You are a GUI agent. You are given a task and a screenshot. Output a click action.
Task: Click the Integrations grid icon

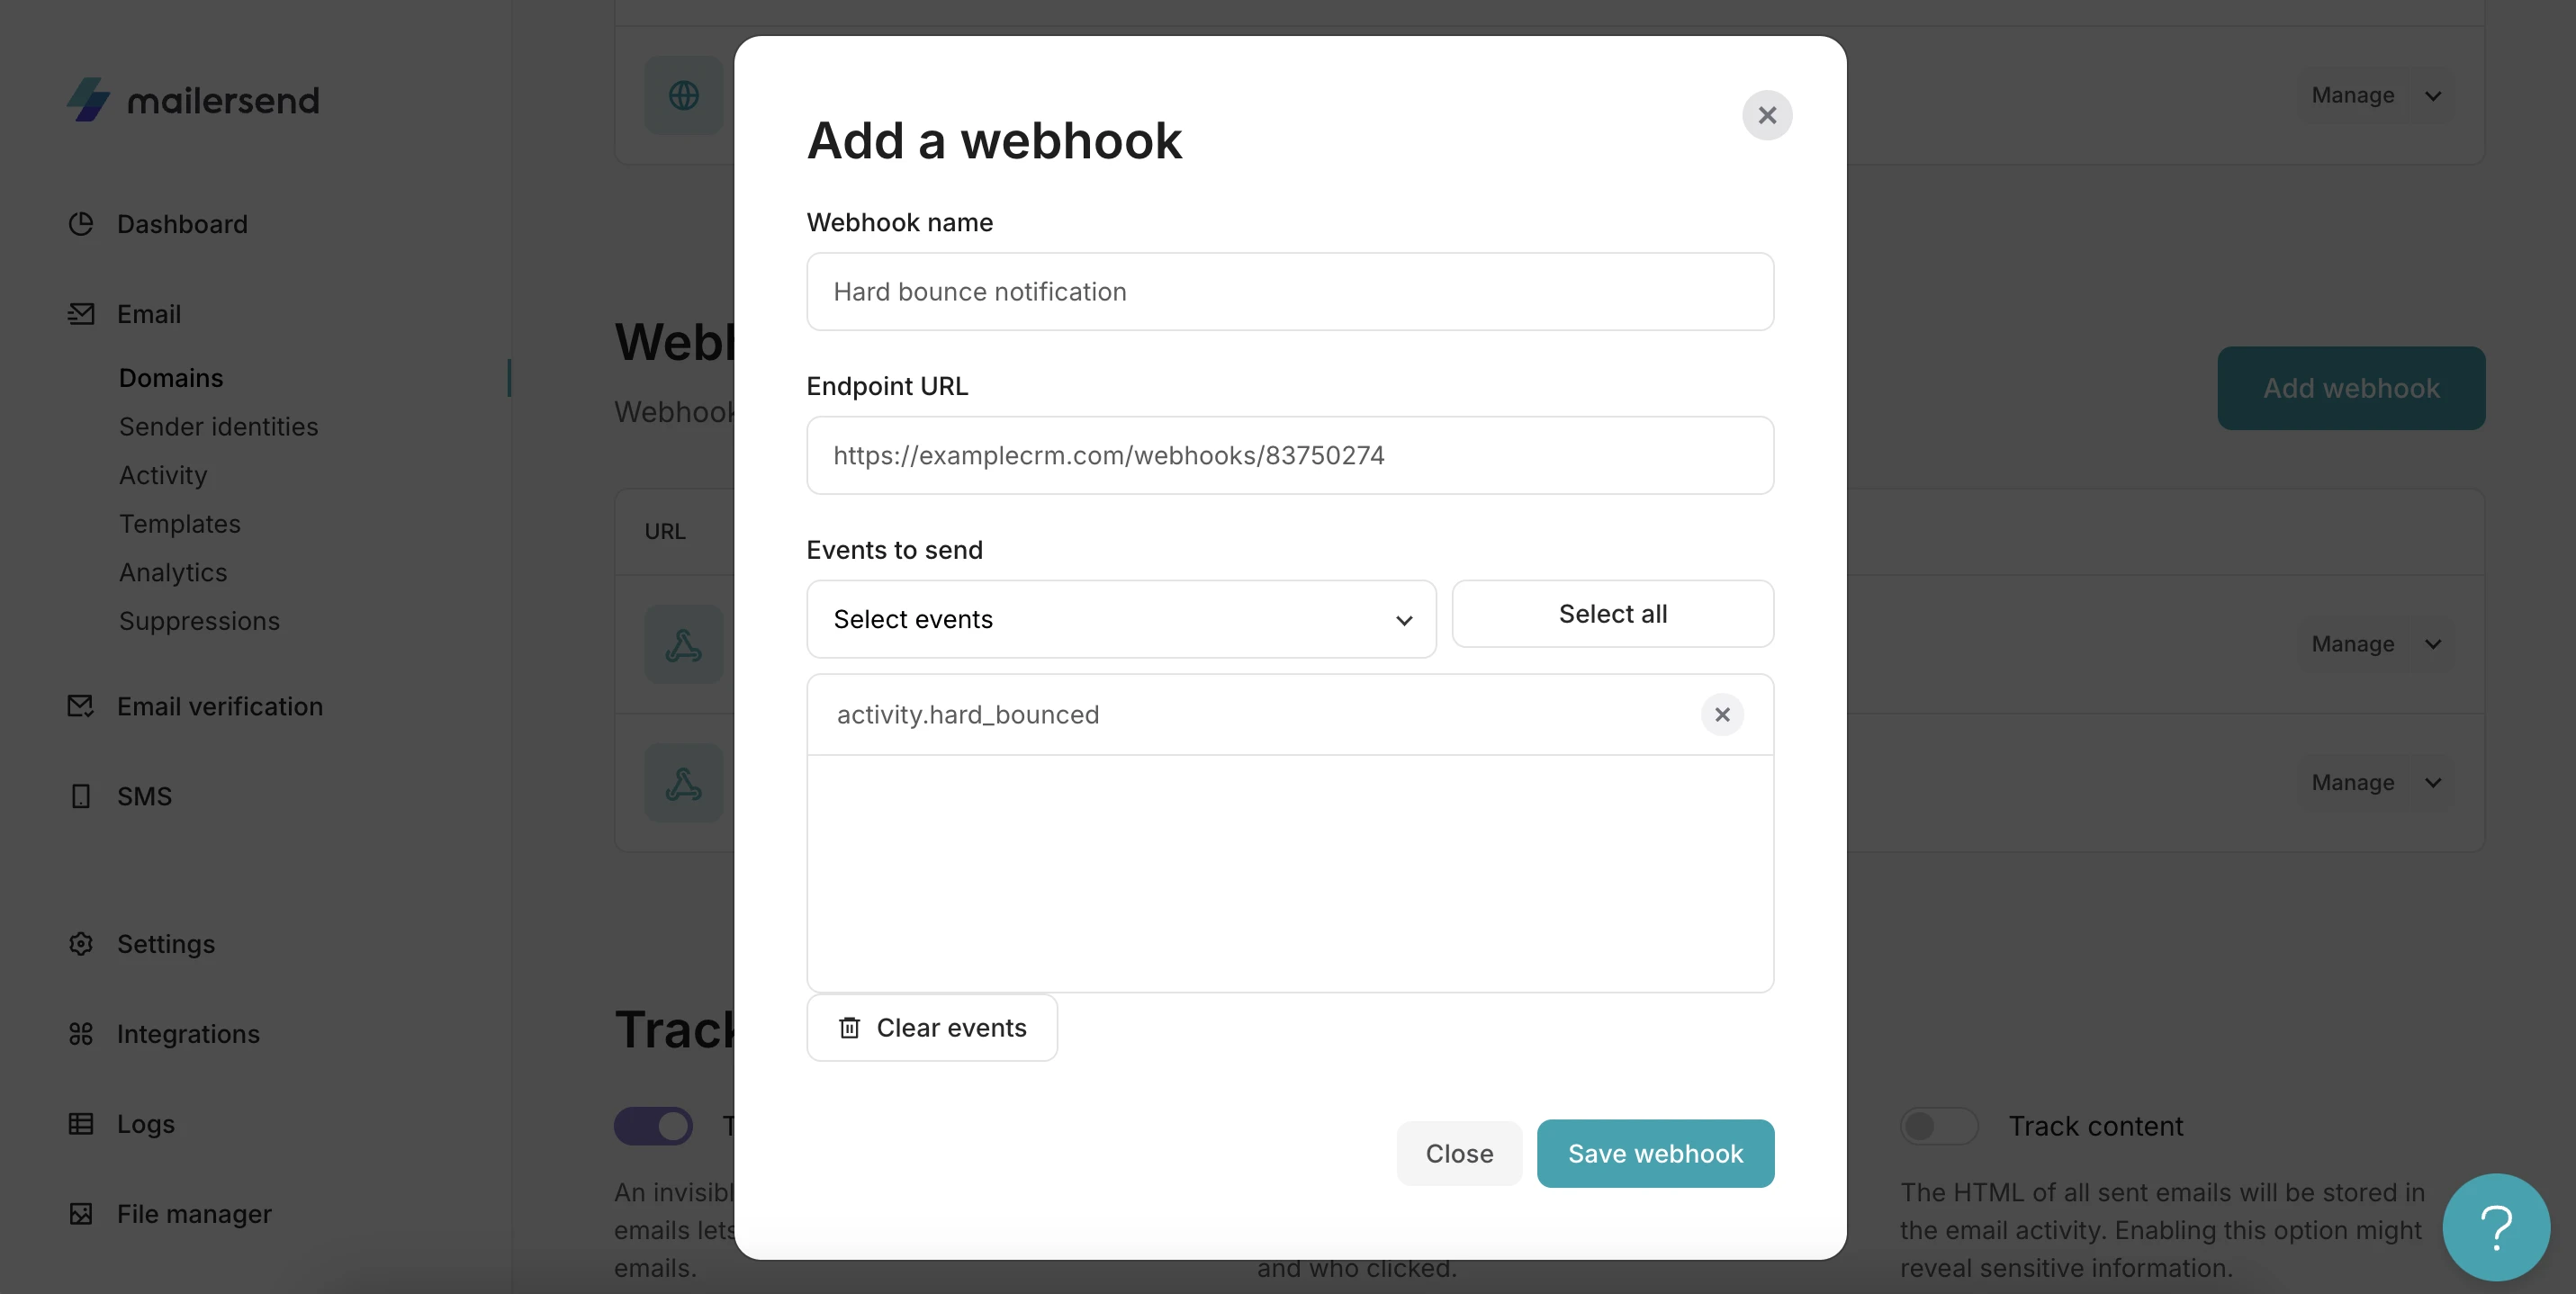(x=81, y=1033)
